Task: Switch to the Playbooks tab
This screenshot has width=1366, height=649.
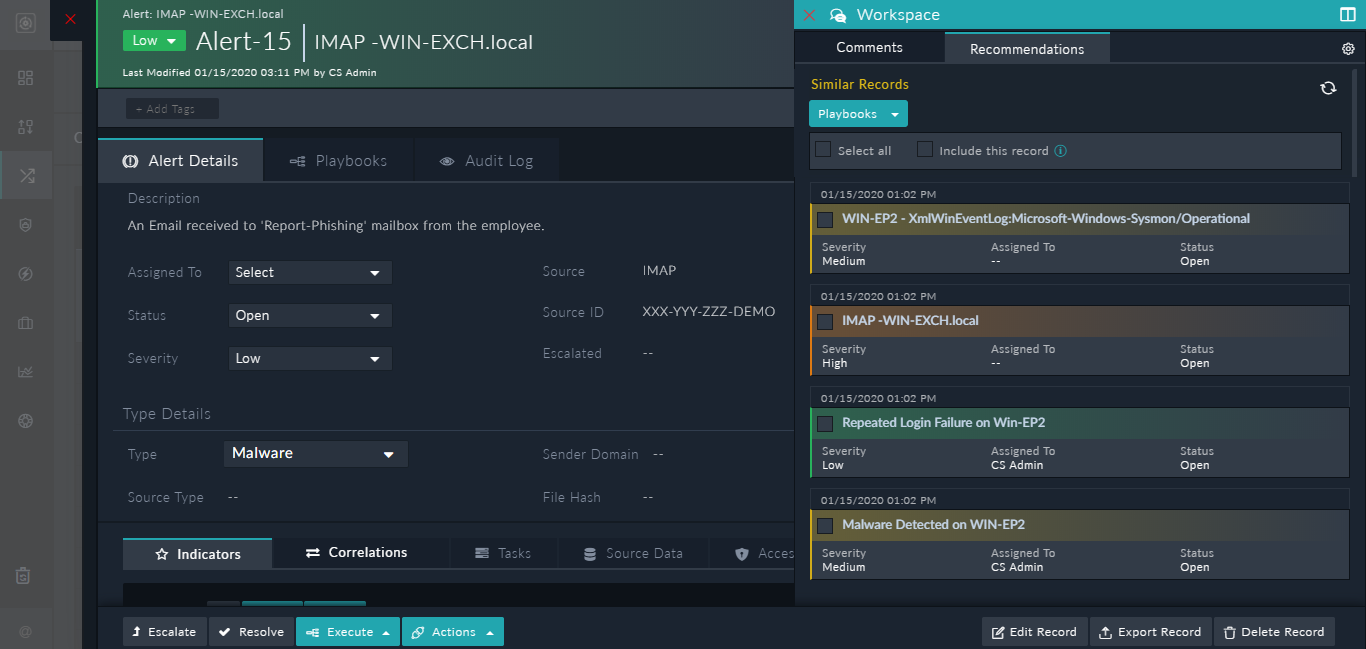Action: [338, 160]
